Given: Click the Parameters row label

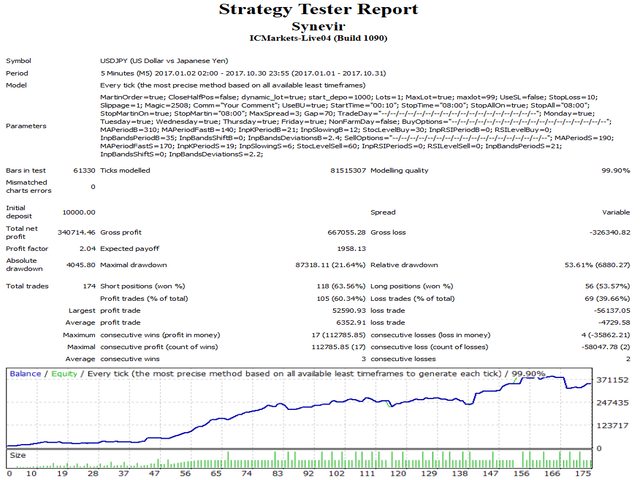Looking at the screenshot, I should pyautogui.click(x=26, y=127).
